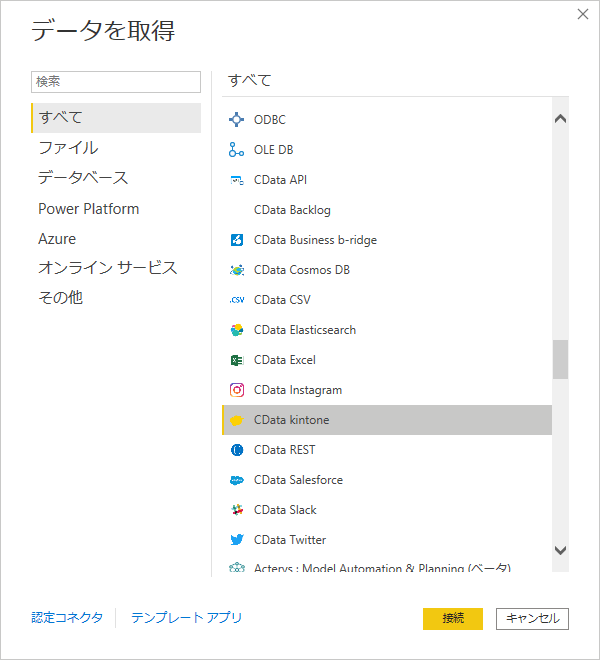Select the CData Backlog entry
600x660 pixels.
(x=387, y=210)
